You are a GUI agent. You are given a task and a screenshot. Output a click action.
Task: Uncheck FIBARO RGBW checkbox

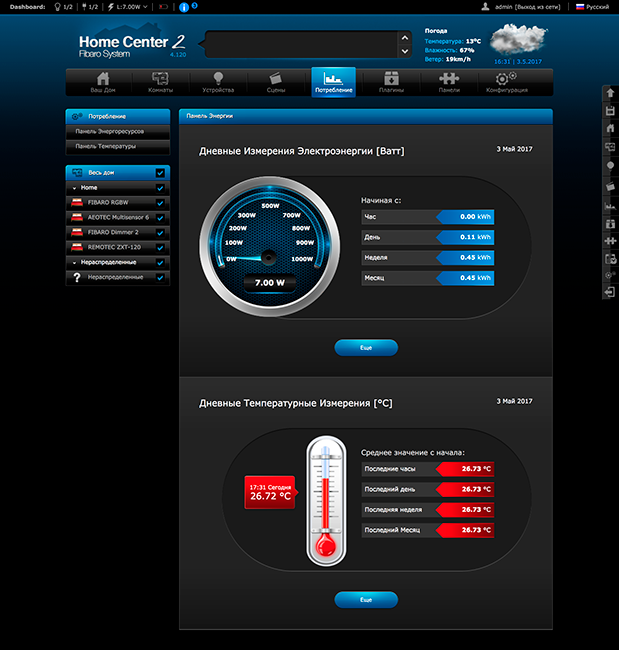[x=160, y=203]
